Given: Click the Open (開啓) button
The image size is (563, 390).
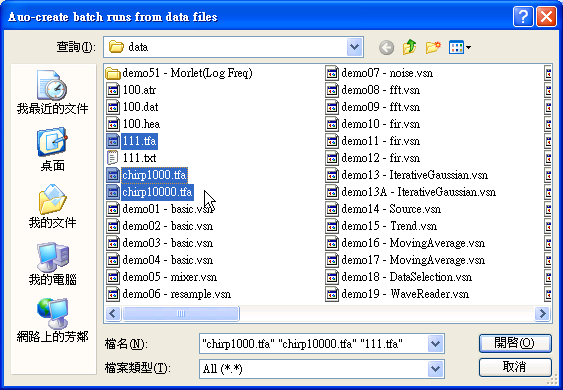Looking at the screenshot, I should click(515, 344).
